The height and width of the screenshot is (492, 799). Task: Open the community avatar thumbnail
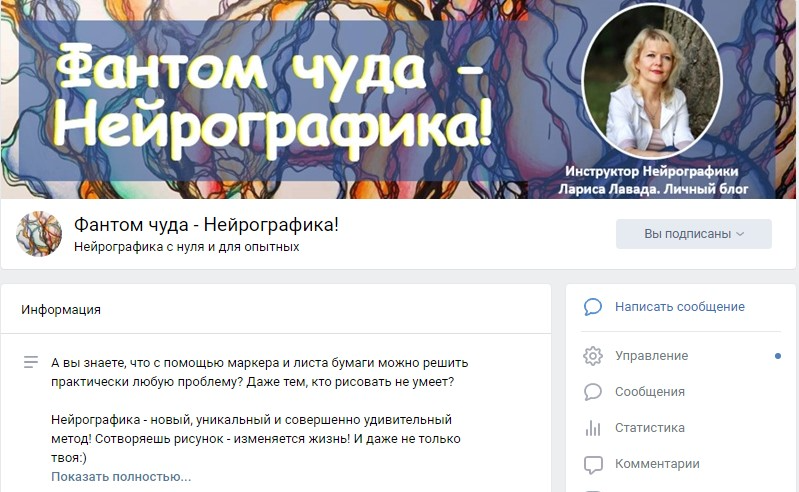tap(39, 234)
